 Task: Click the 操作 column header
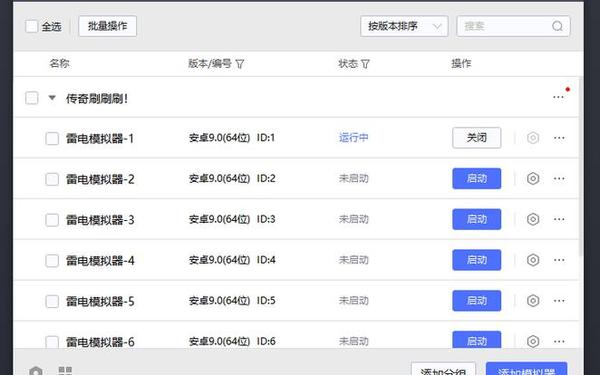[x=461, y=64]
